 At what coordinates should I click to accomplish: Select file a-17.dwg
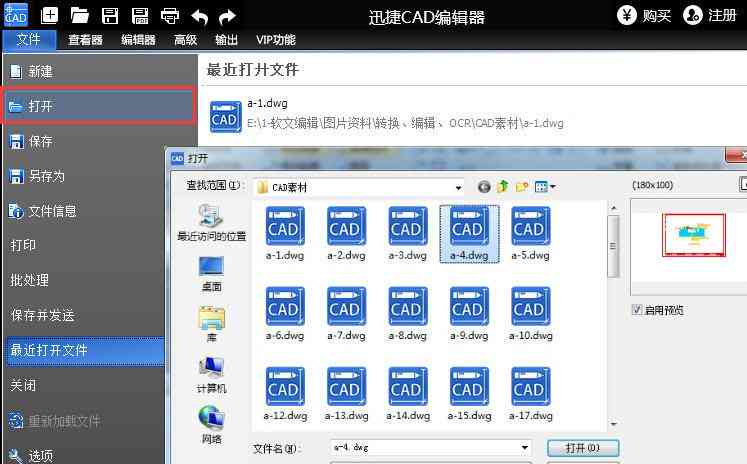(530, 394)
